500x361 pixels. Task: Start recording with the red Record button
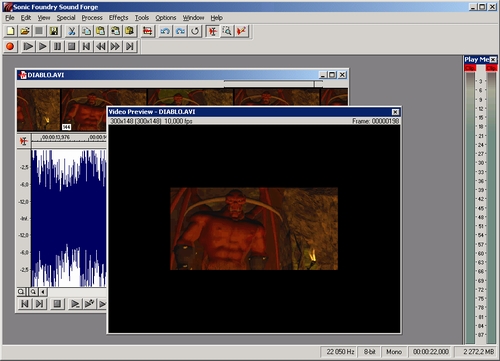pyautogui.click(x=10, y=46)
